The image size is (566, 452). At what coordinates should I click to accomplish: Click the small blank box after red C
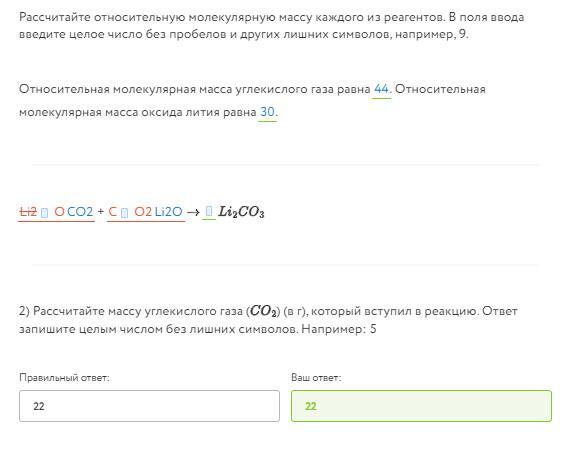click(x=125, y=213)
